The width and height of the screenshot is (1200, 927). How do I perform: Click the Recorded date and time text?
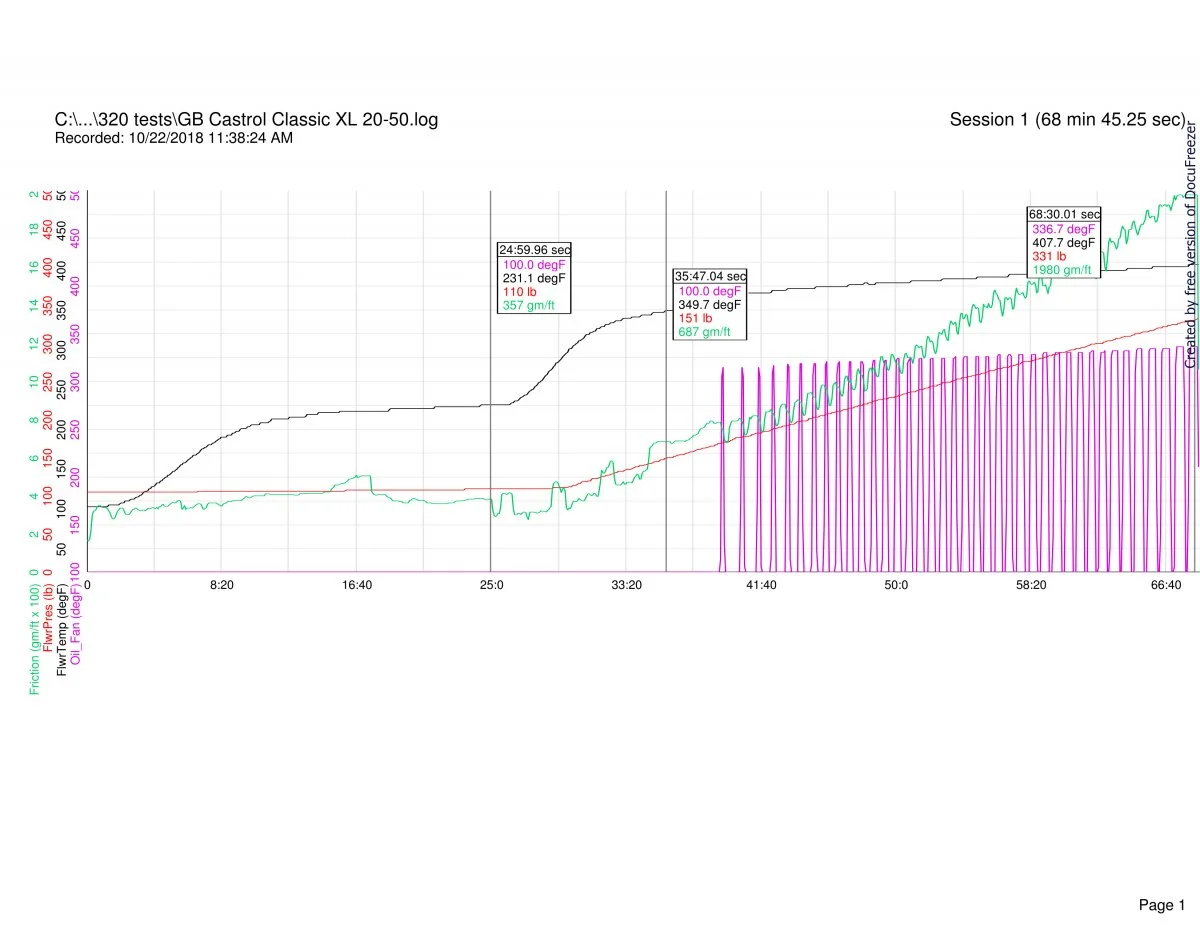tap(174, 138)
